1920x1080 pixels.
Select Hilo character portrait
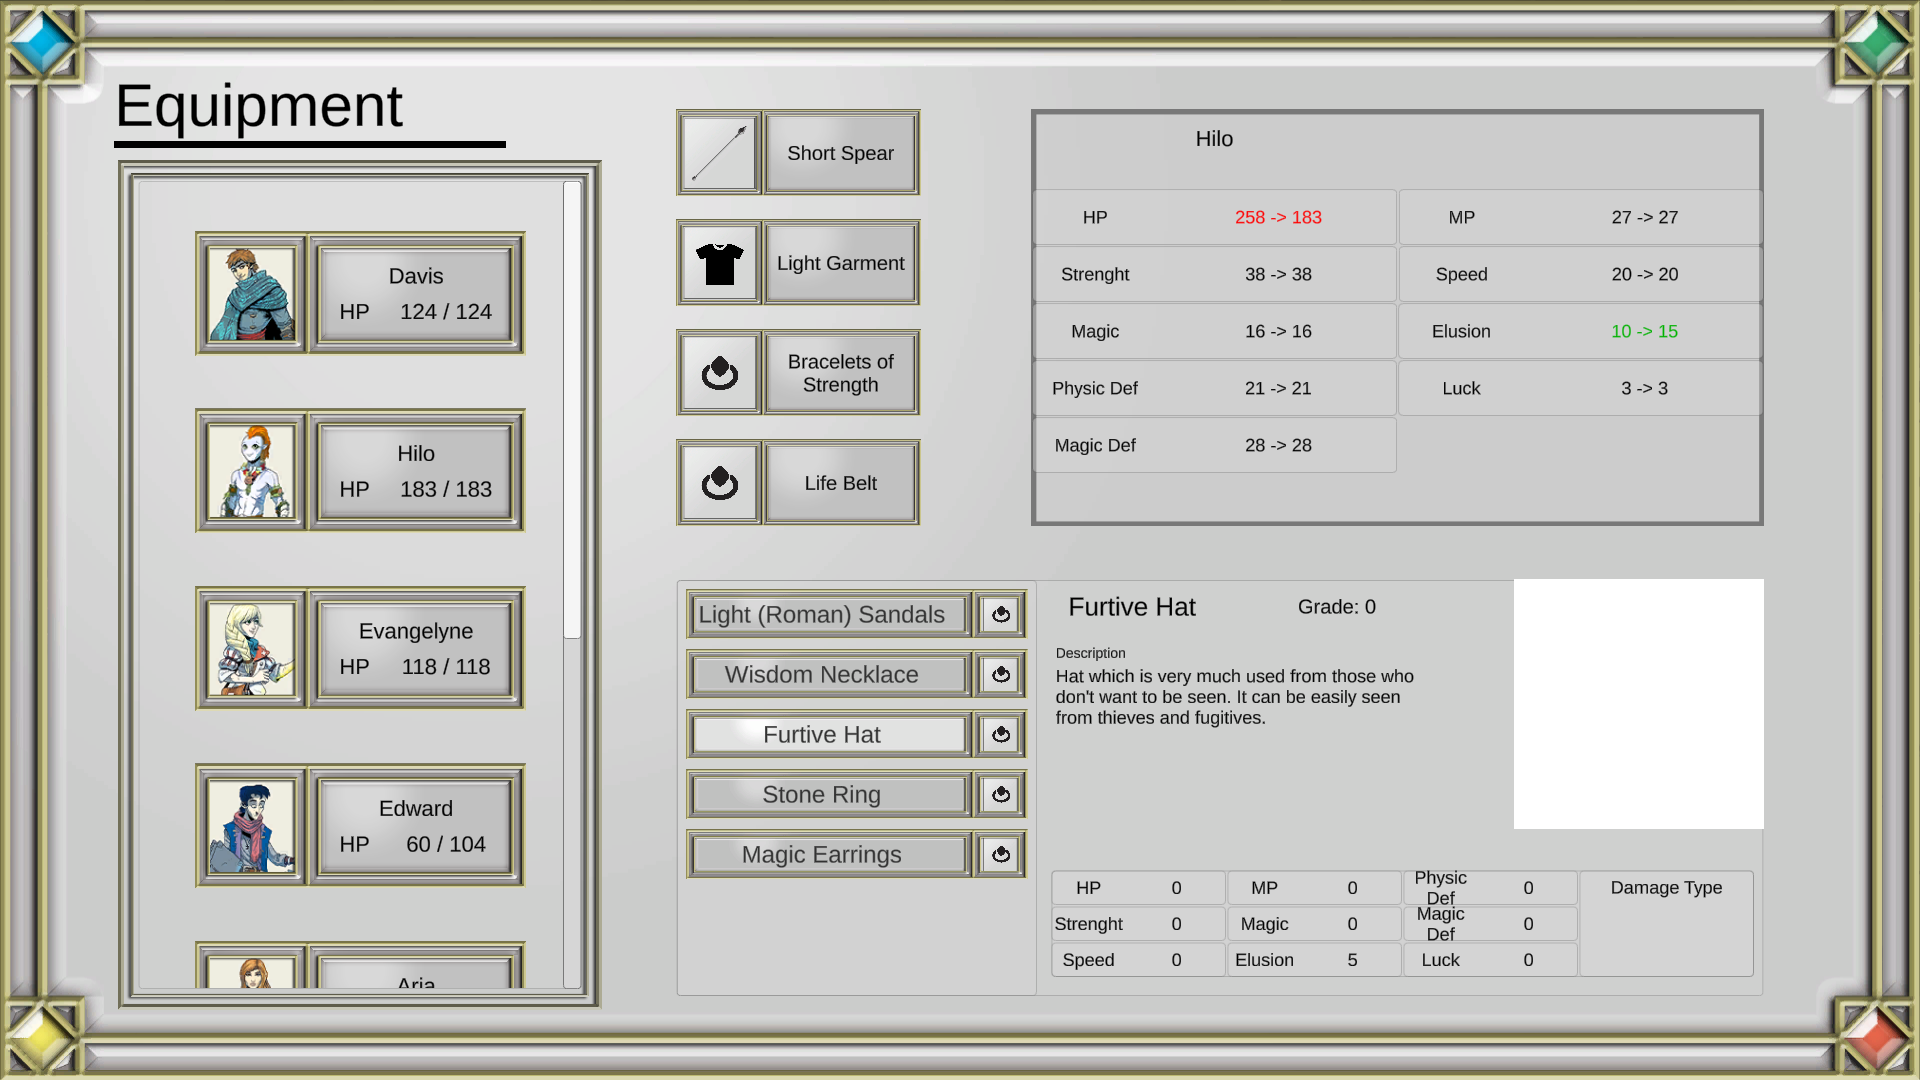(x=251, y=471)
